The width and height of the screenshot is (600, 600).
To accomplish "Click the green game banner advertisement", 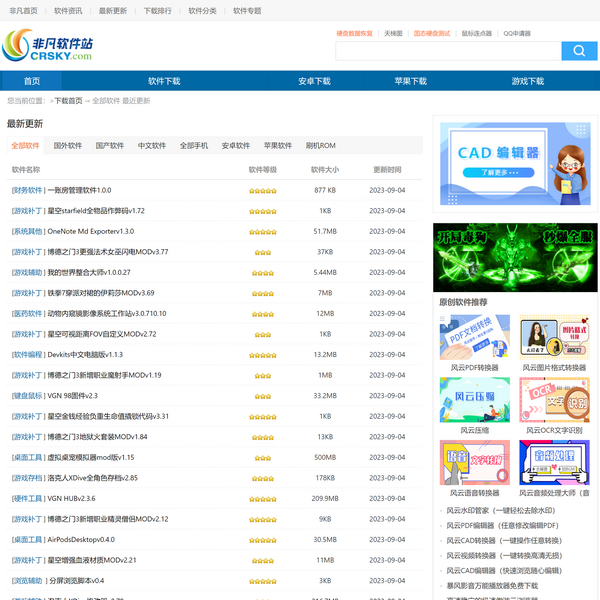I will tap(513, 257).
